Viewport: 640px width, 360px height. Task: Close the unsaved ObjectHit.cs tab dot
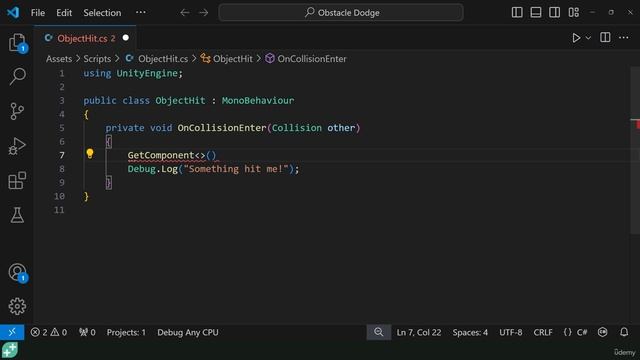coord(126,38)
